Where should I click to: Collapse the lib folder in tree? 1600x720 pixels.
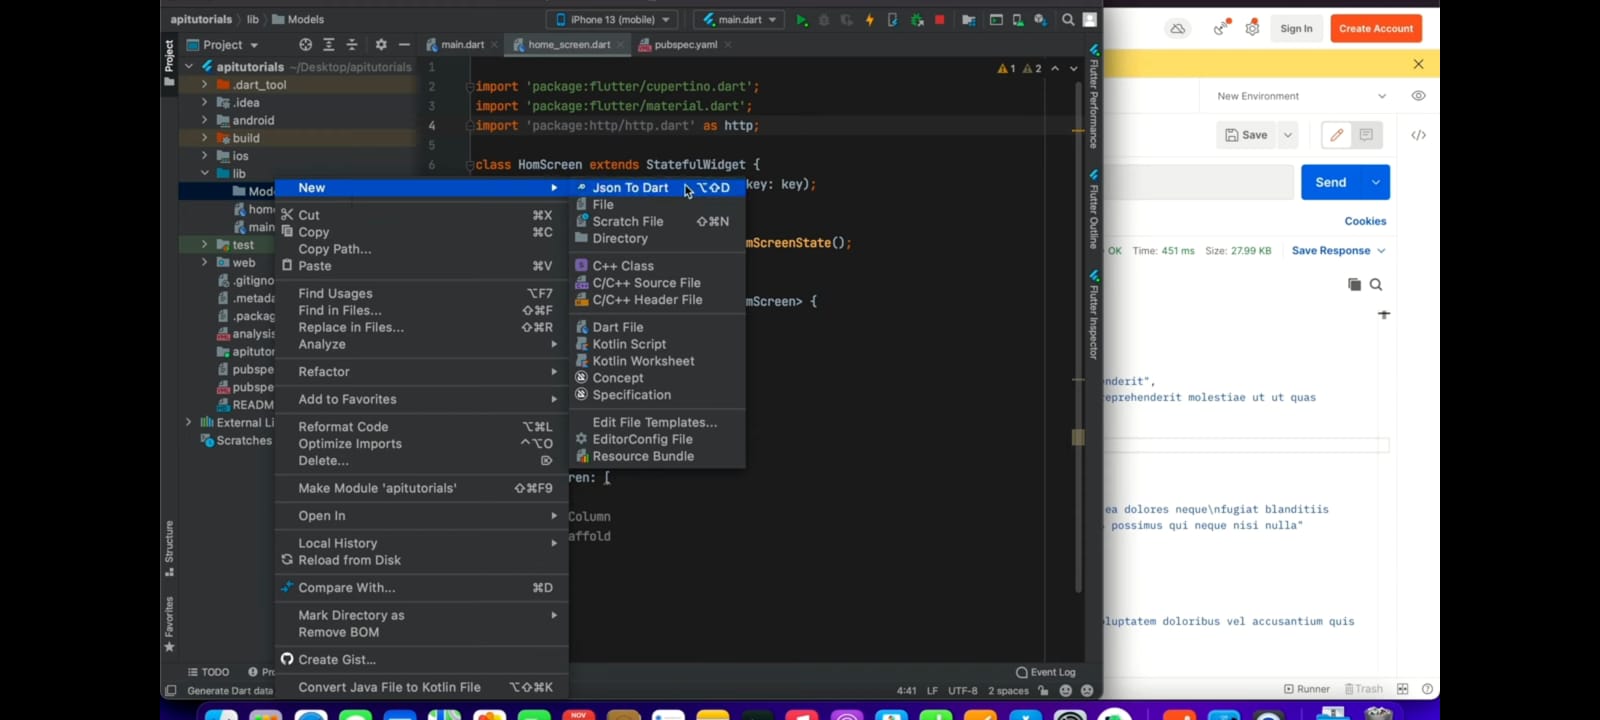pos(205,173)
